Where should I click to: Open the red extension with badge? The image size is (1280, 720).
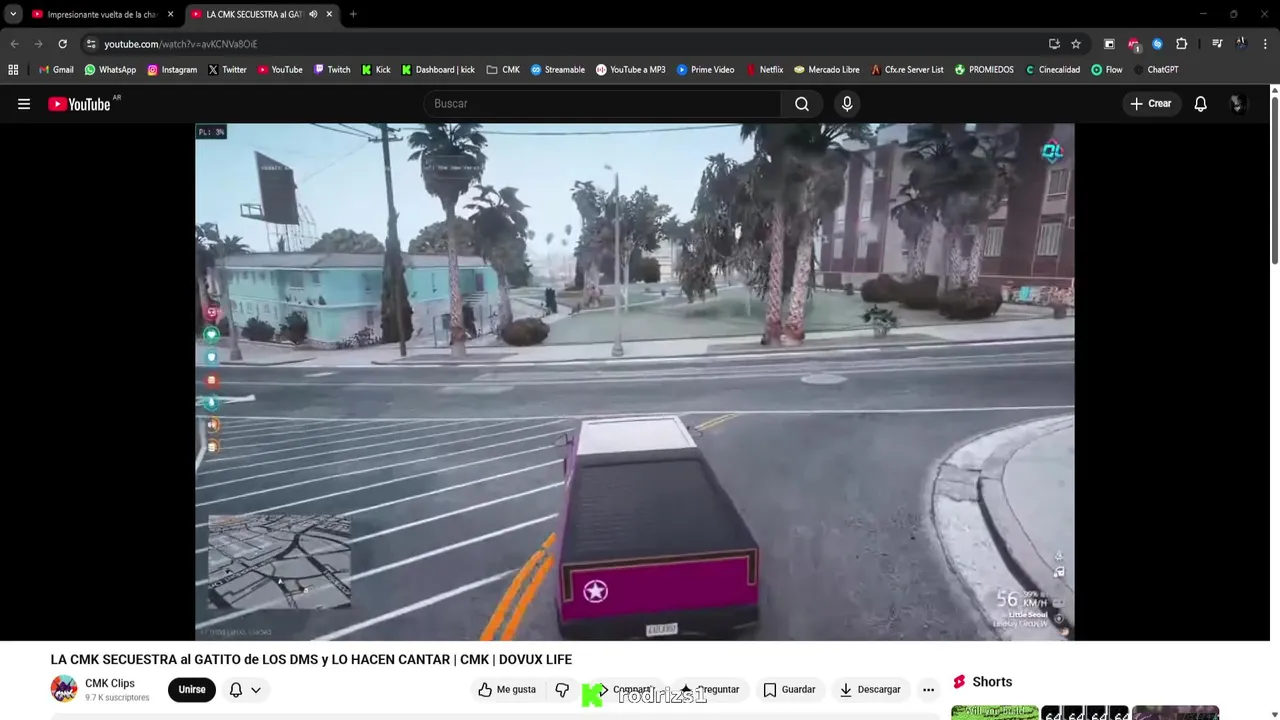click(1133, 44)
